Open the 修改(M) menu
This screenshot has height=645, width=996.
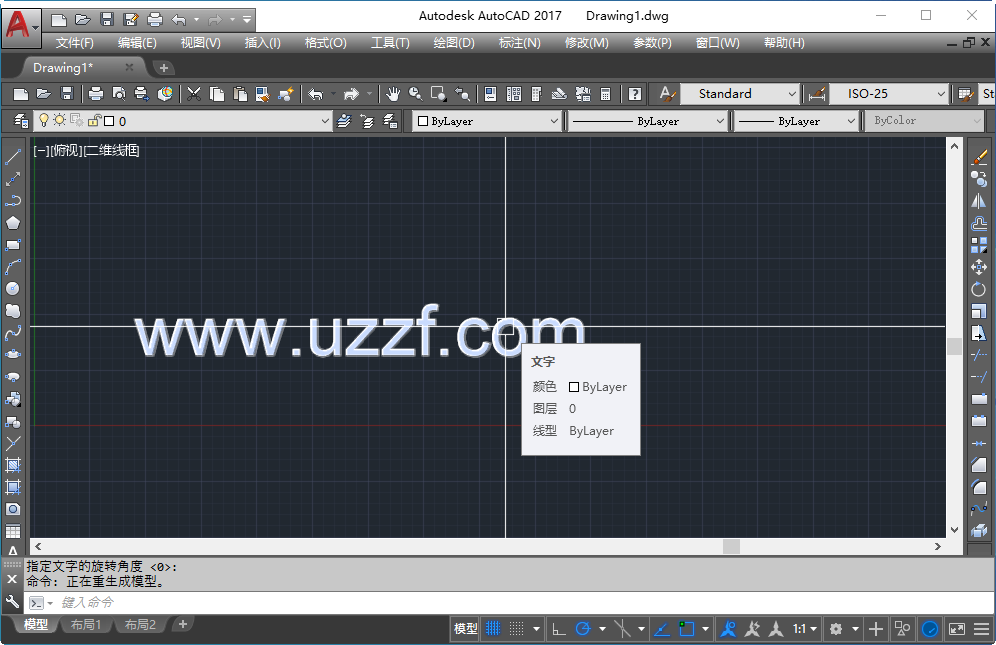tap(586, 43)
